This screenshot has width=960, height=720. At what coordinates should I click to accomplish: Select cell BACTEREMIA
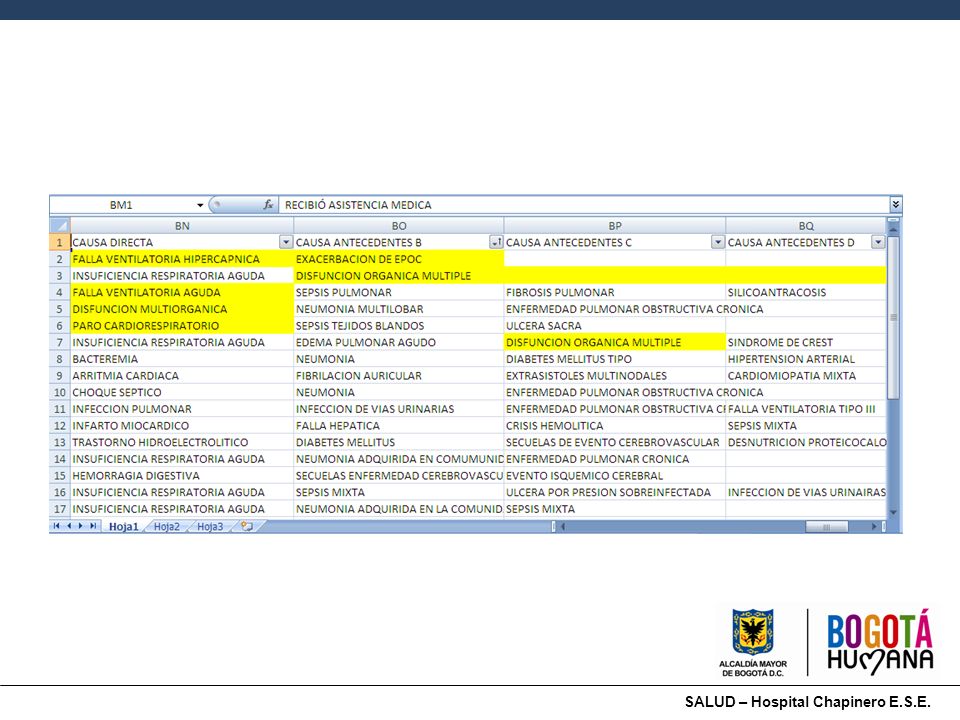coord(182,359)
